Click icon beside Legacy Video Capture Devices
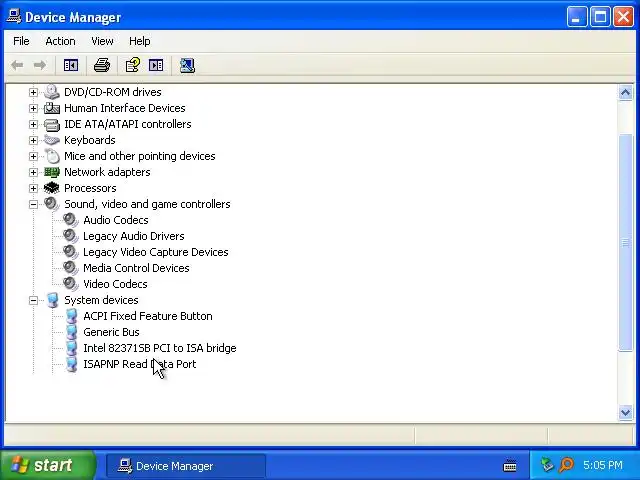Viewport: 640px width, 480px height. point(71,252)
